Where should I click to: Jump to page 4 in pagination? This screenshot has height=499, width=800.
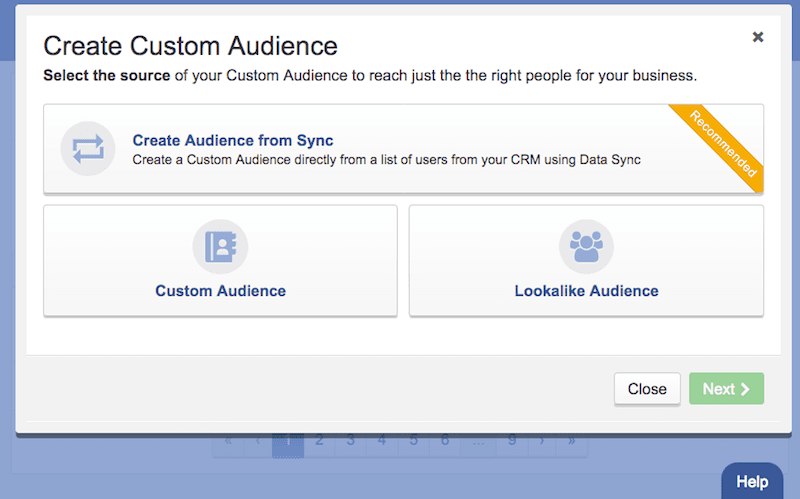[x=381, y=440]
